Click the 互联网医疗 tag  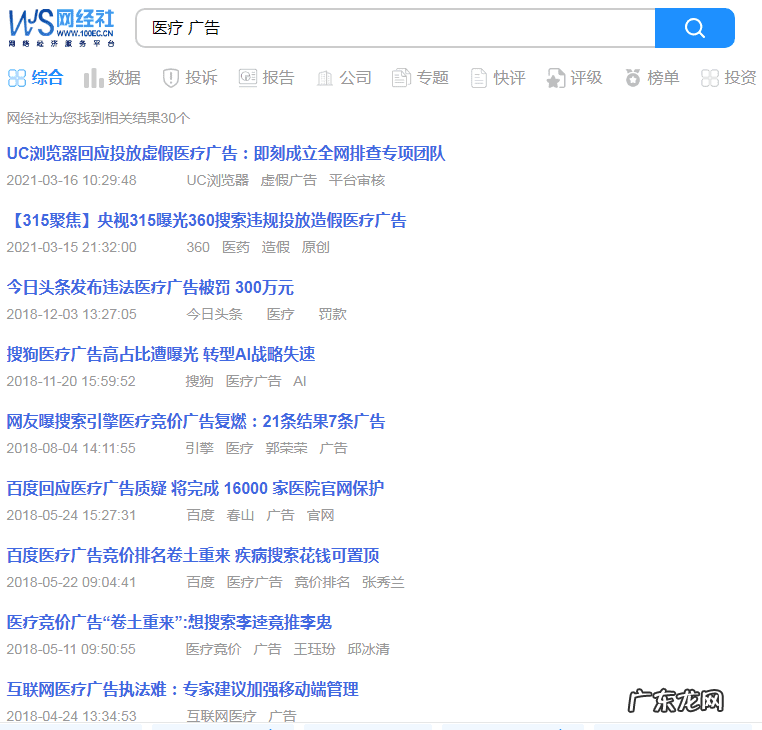coord(222,716)
